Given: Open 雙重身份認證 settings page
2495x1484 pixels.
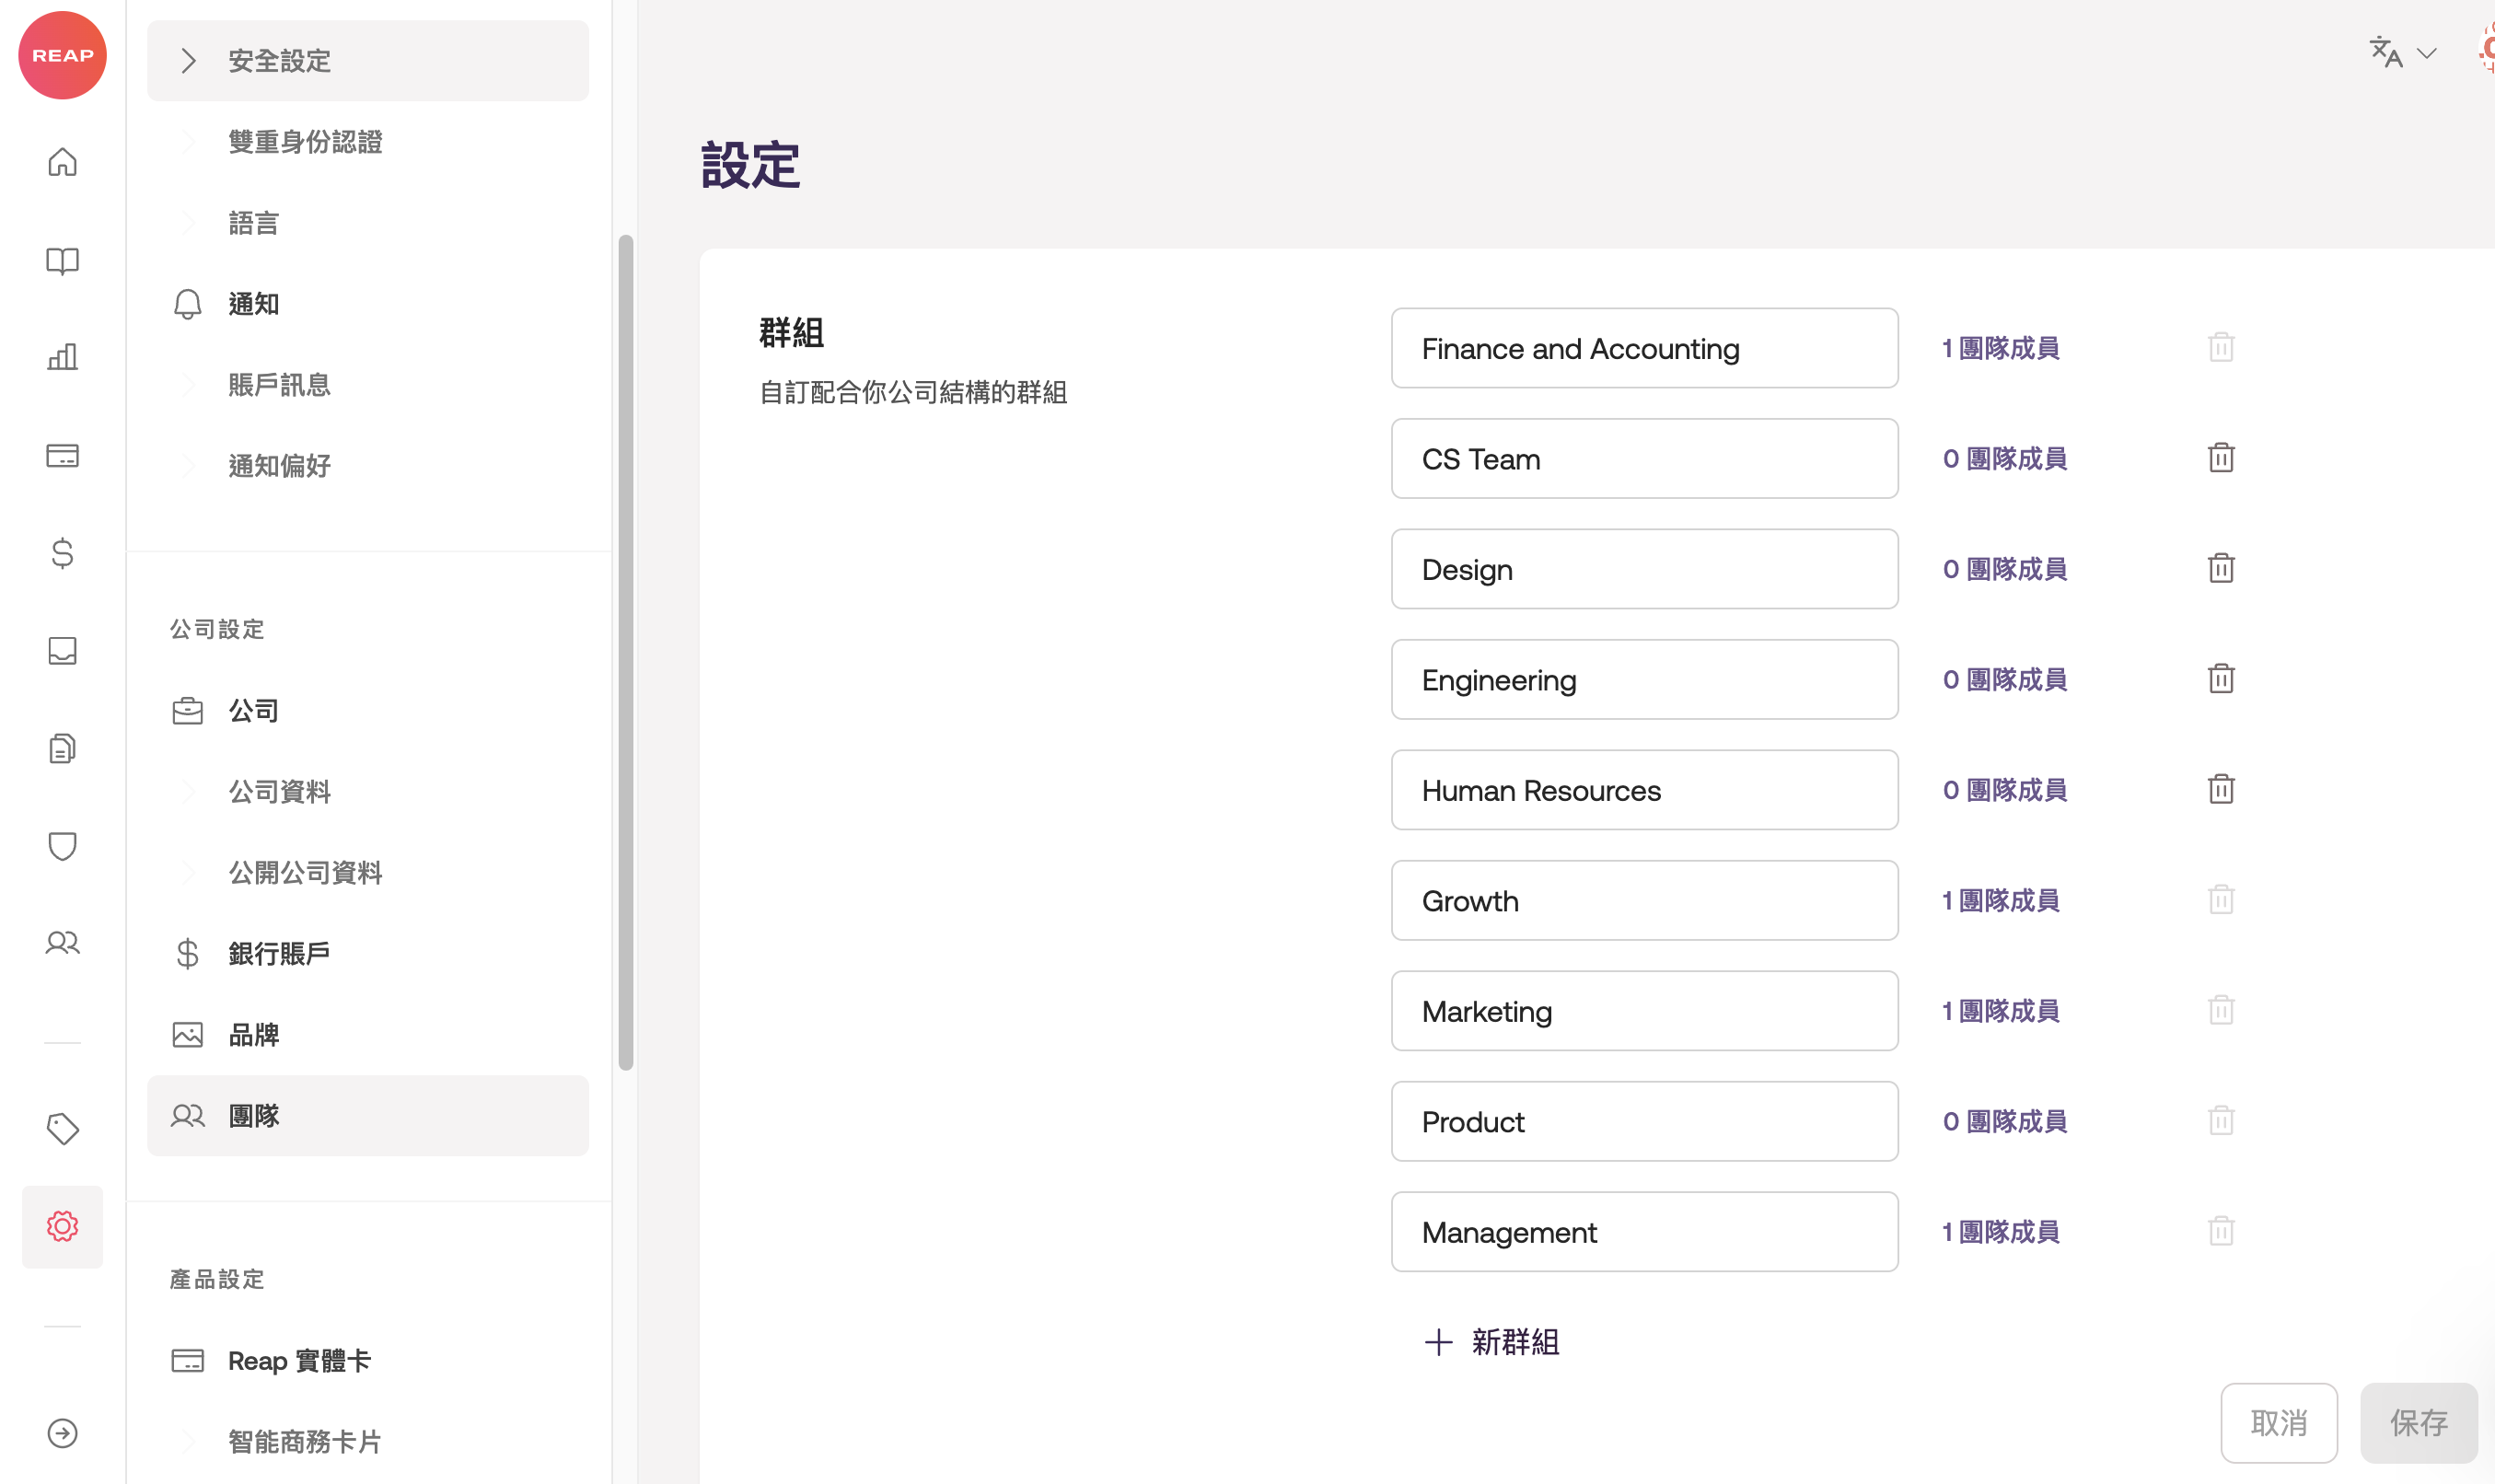Looking at the screenshot, I should (x=305, y=142).
